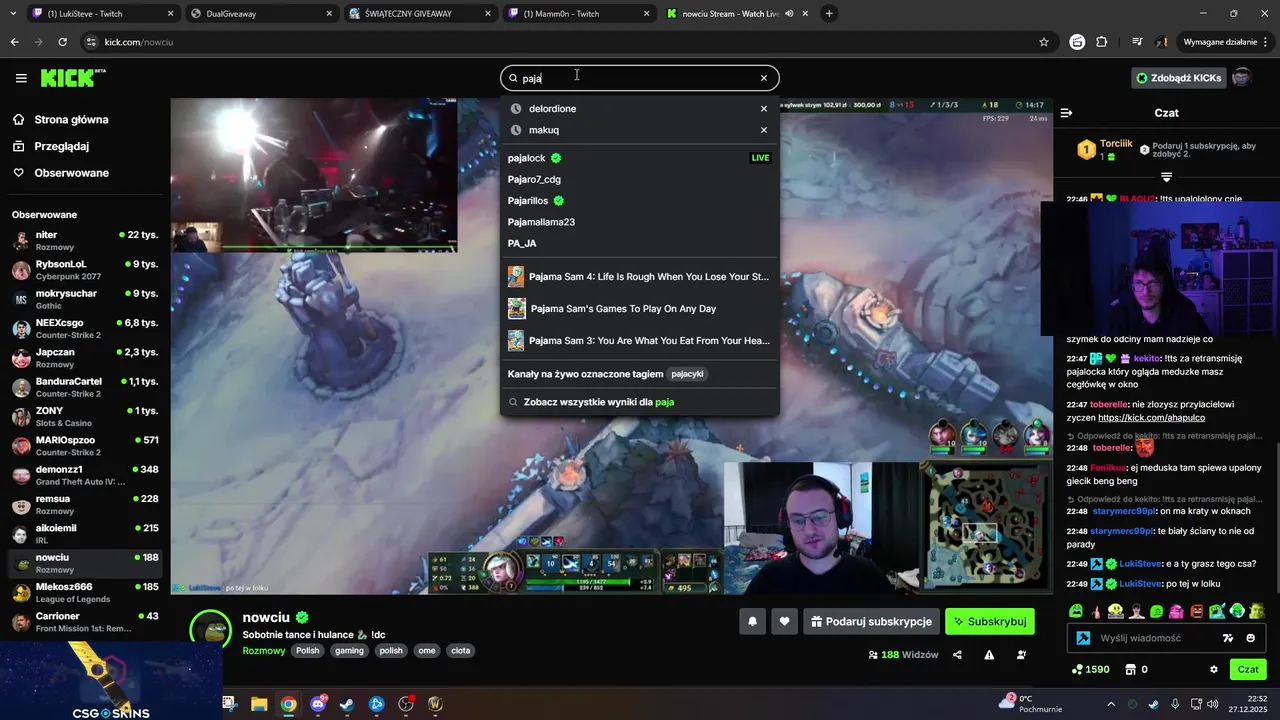Click the 'pajacyki' tag chip
This screenshot has width=1280, height=720.
pyautogui.click(x=688, y=374)
